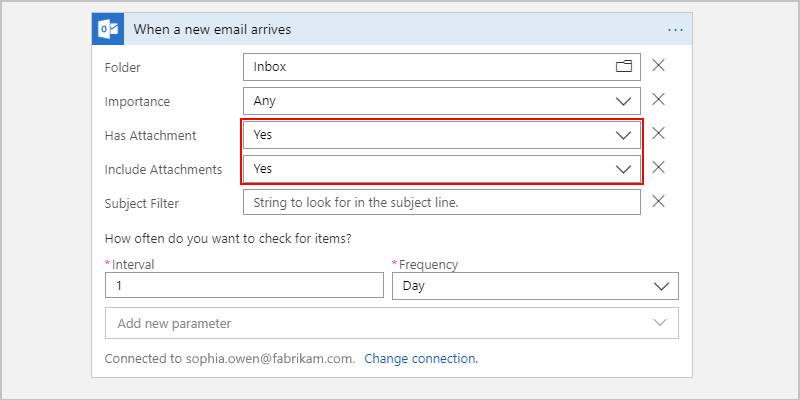
Task: Open the ellipsis menu on trigger card
Action: (x=675, y=30)
